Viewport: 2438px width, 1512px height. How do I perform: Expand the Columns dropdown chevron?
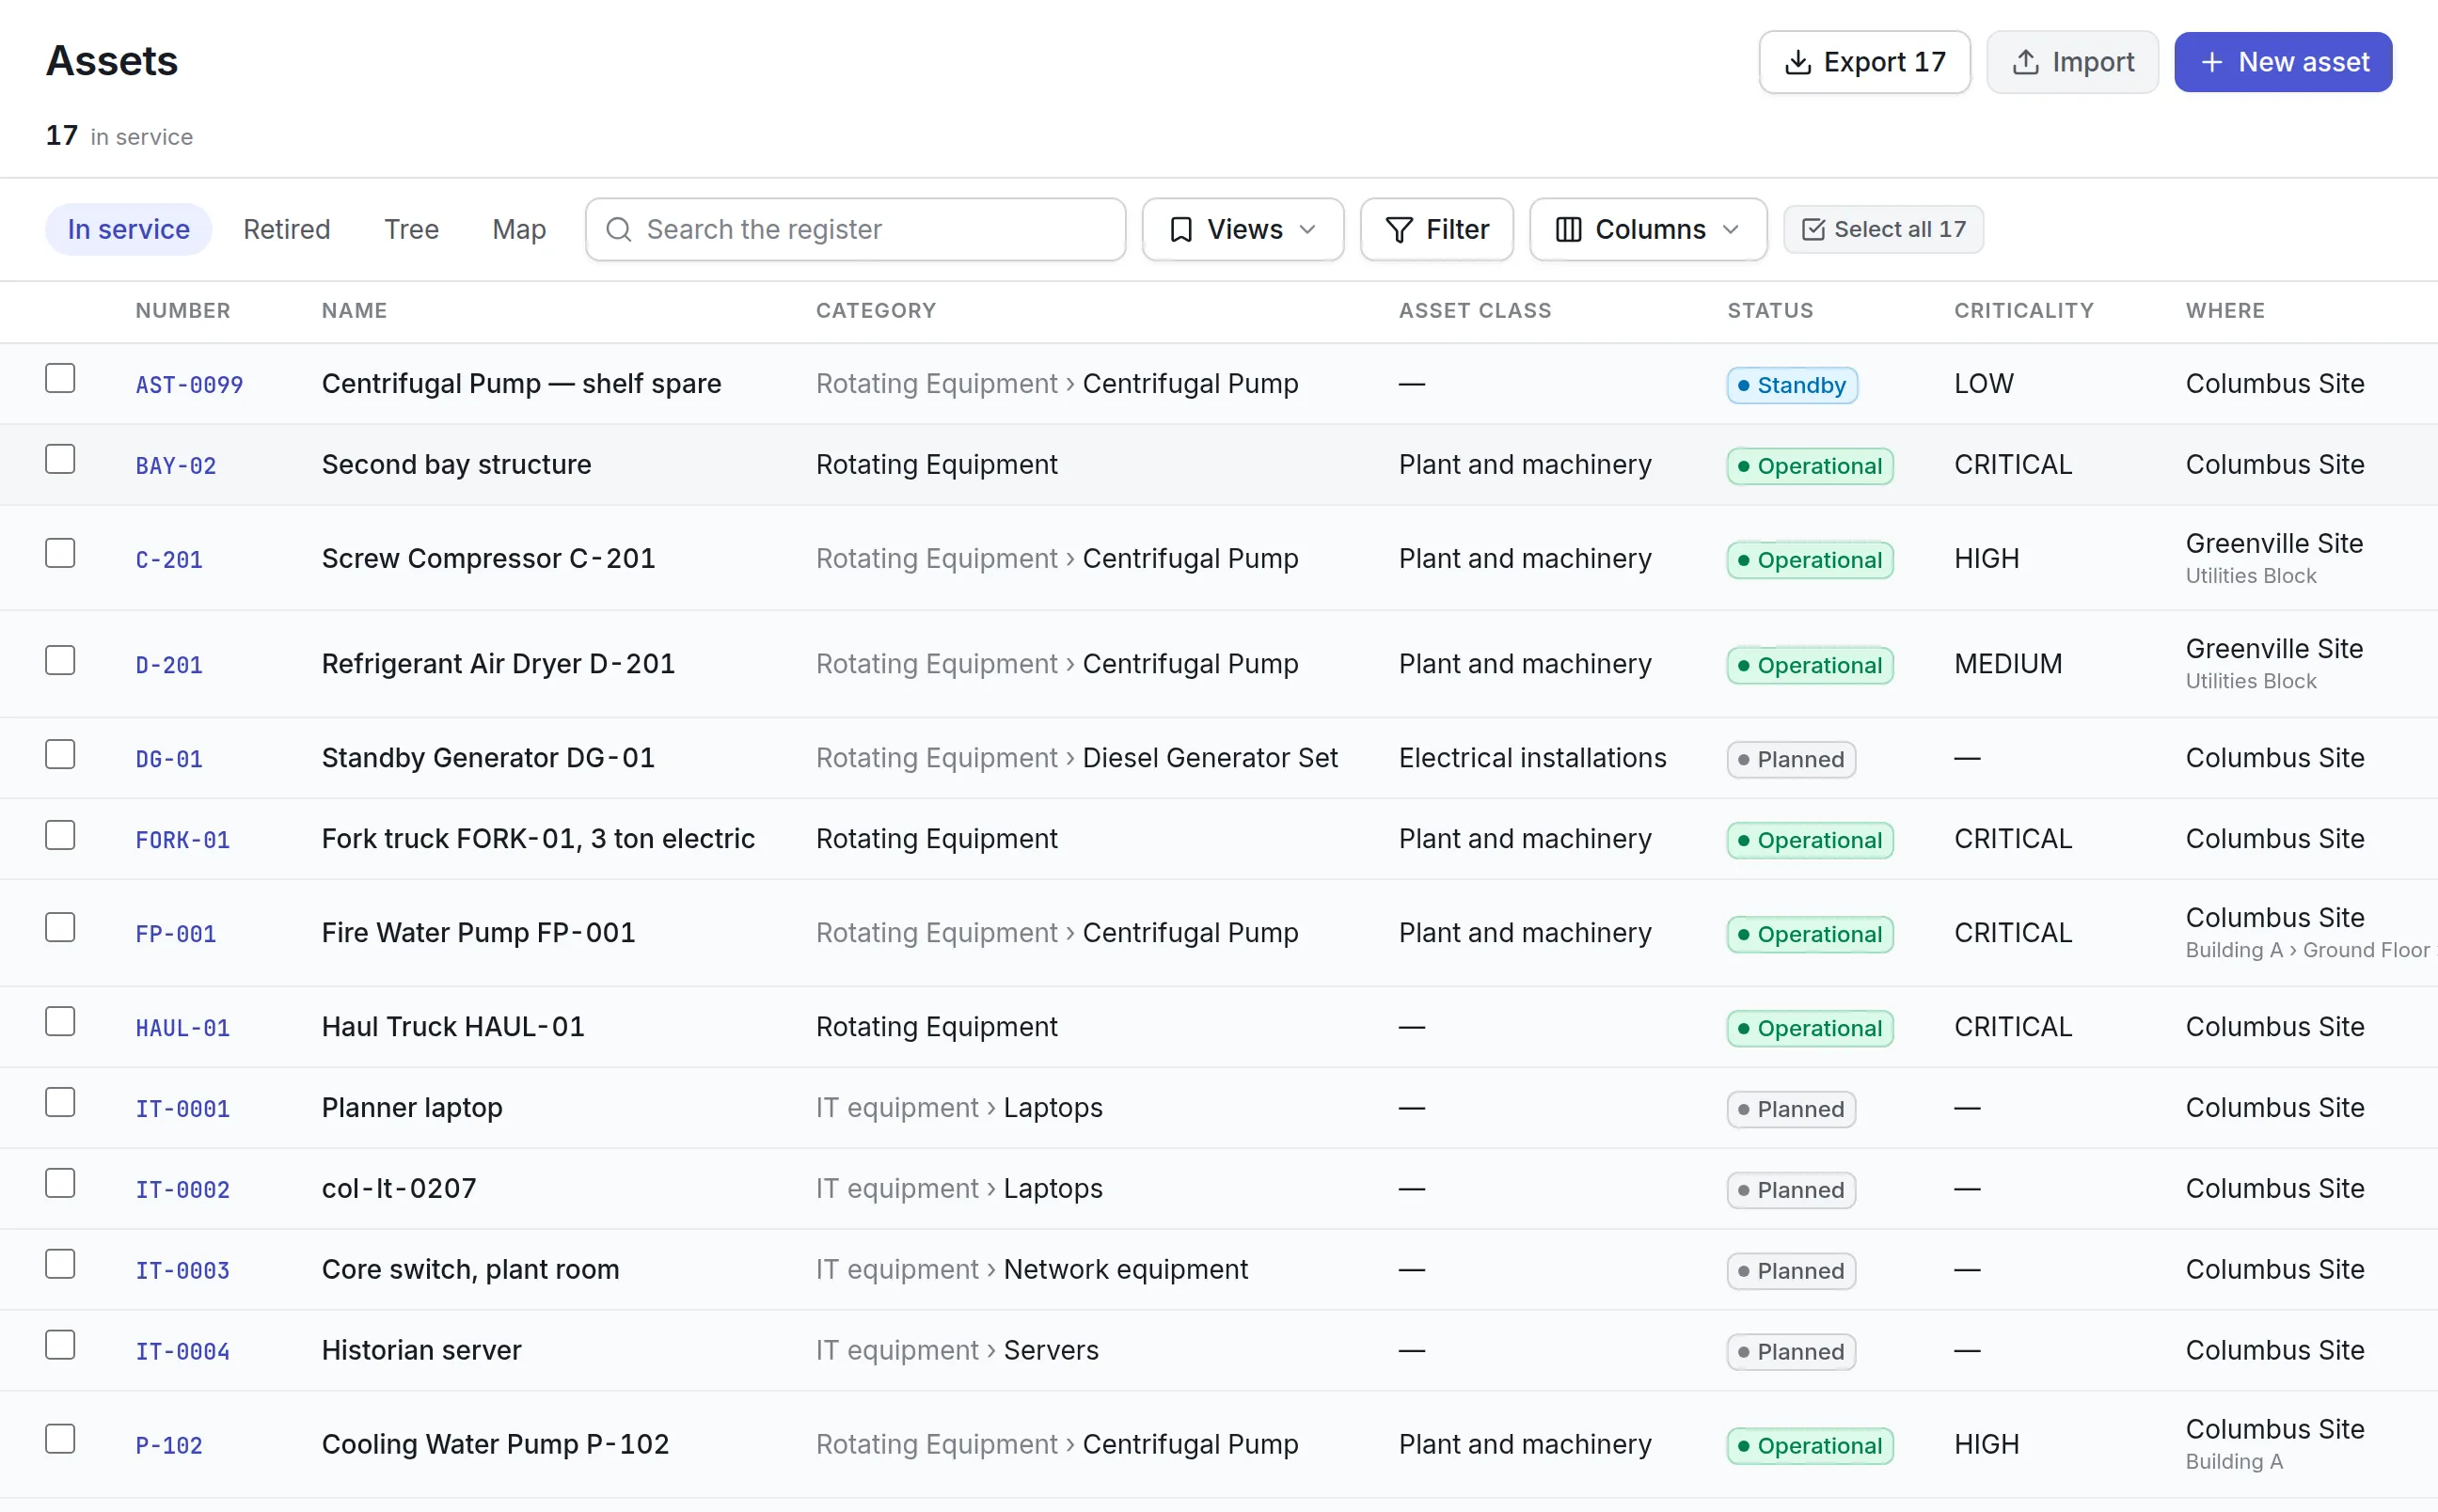coord(1730,230)
